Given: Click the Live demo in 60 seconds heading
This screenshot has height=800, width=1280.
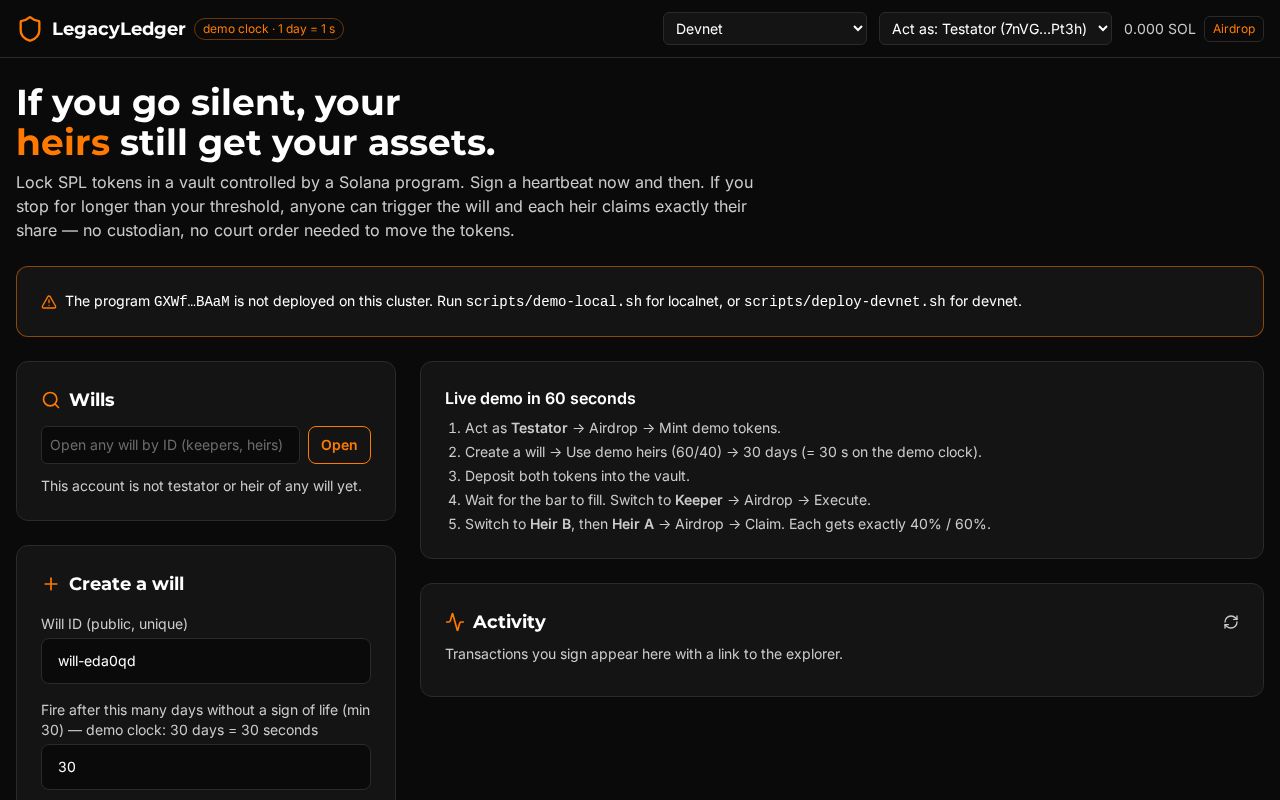Looking at the screenshot, I should click(540, 398).
